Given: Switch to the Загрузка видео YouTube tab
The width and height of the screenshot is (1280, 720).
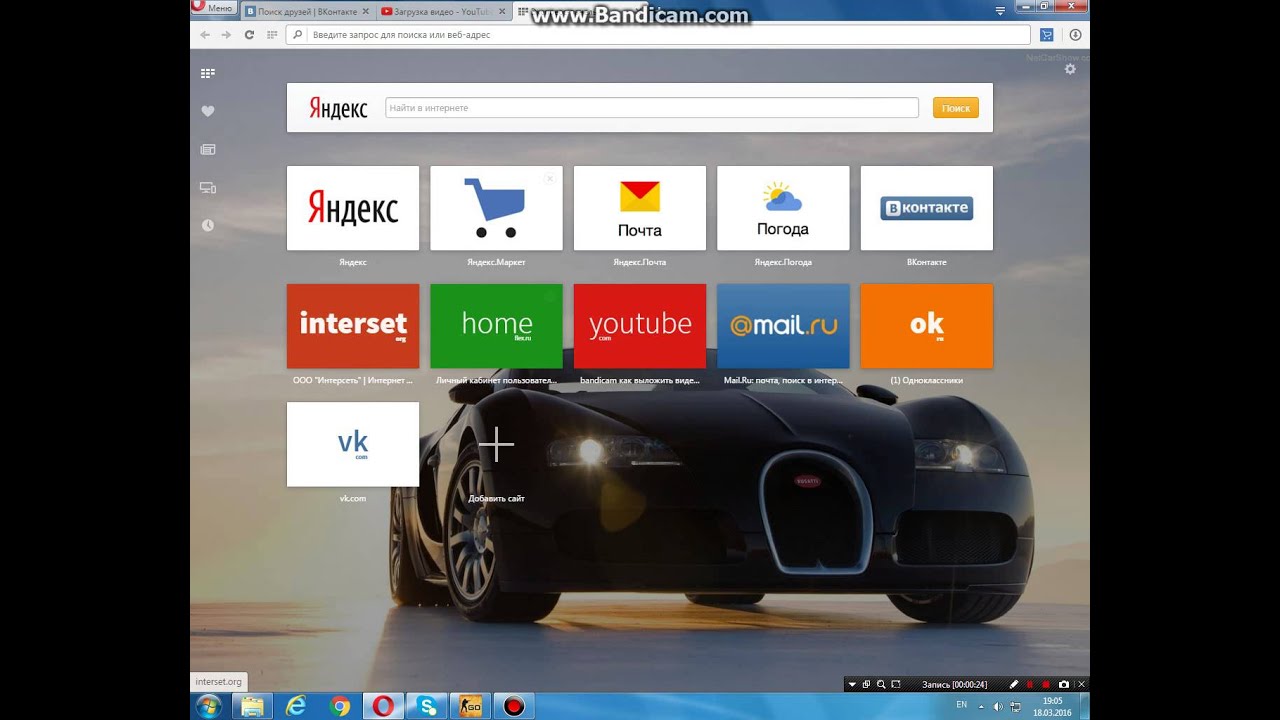Looking at the screenshot, I should 444,11.
